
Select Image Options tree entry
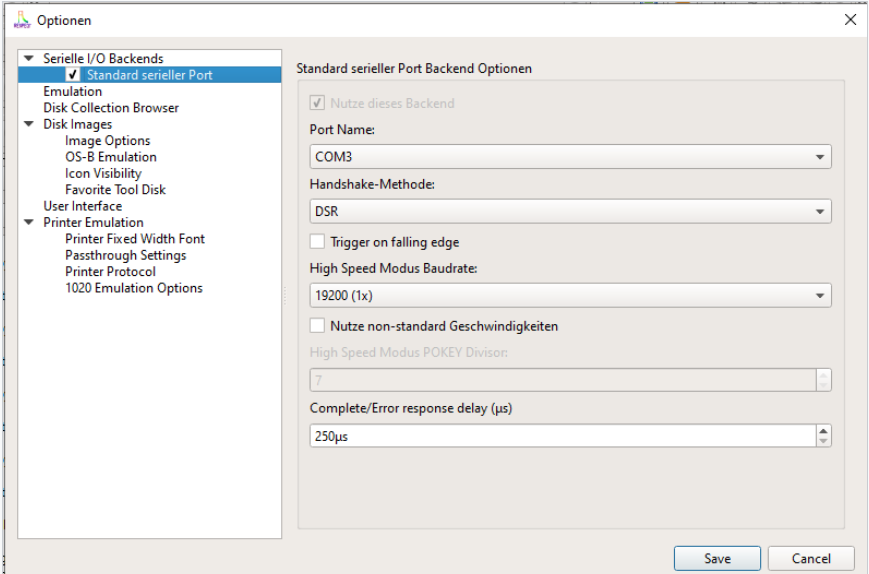[107, 141]
